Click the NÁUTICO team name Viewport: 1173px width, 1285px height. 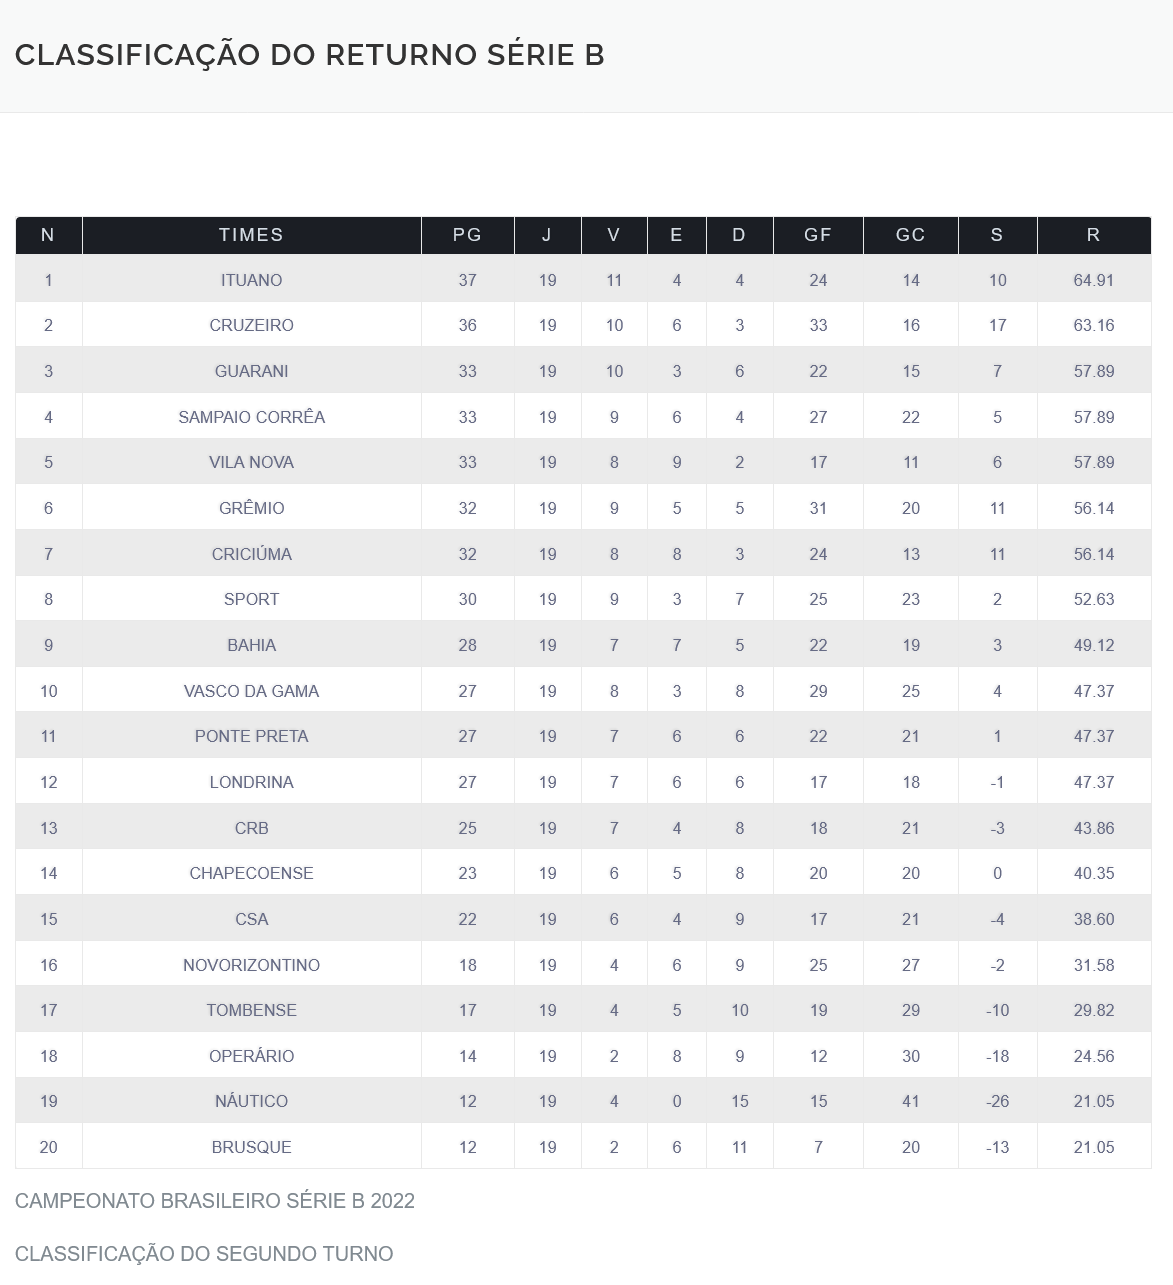pos(251,1101)
